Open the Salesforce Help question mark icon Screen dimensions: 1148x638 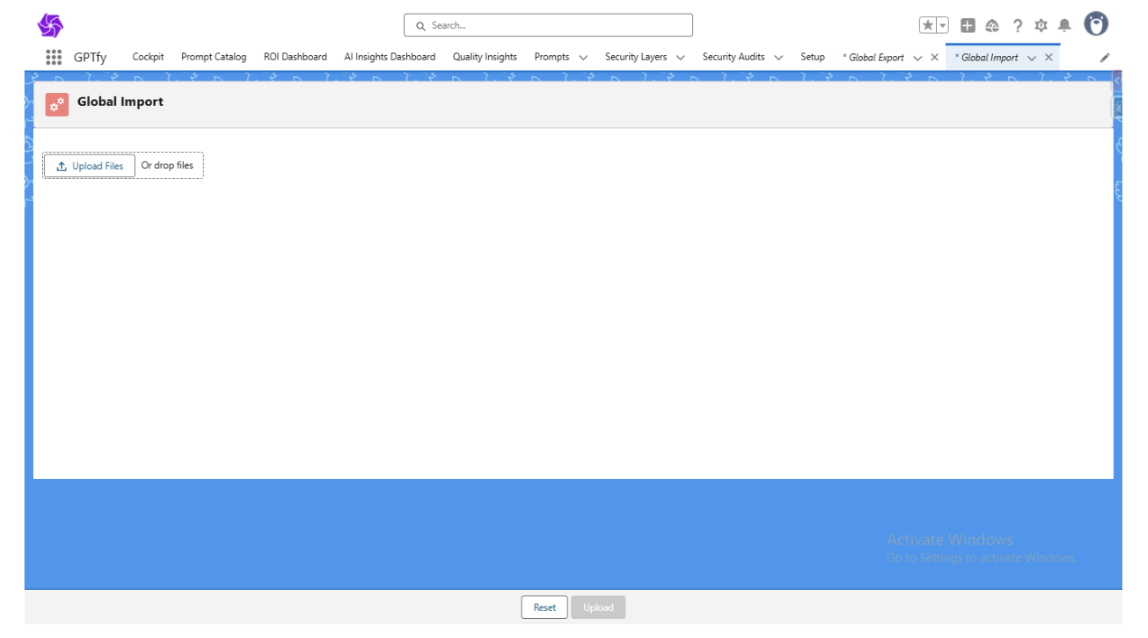(1017, 26)
